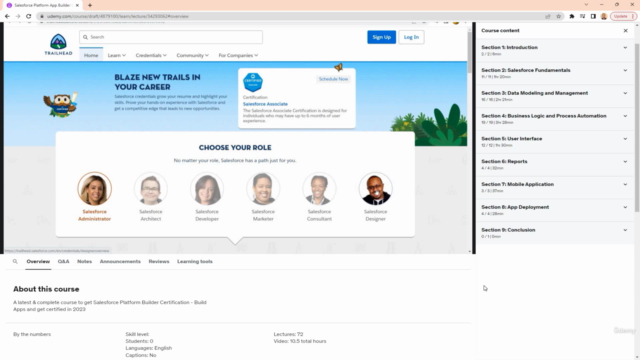Switch to the Q&A tab
640x360 pixels.
[x=63, y=262]
